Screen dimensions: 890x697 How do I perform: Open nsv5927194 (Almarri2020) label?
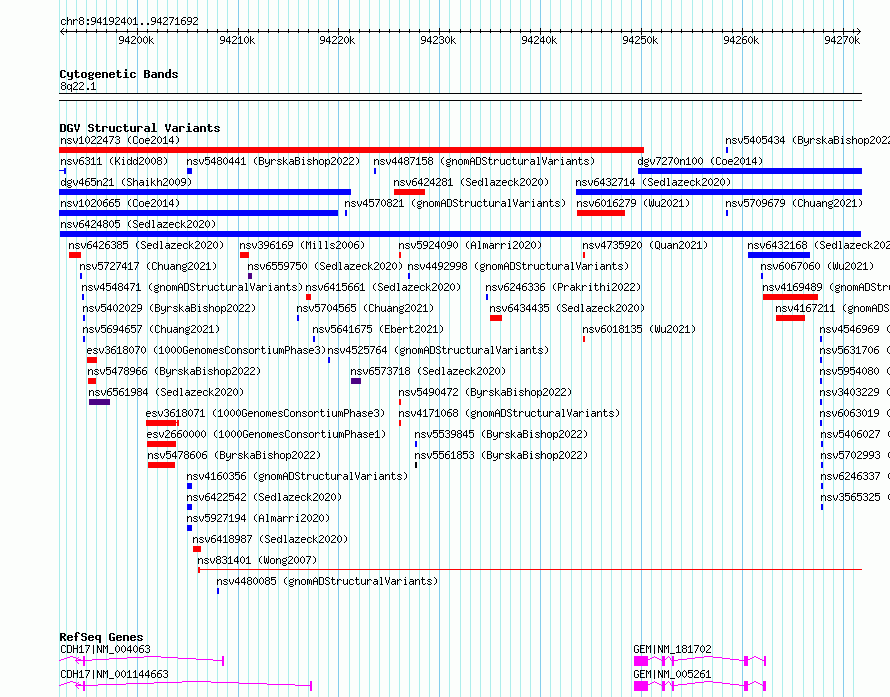click(x=258, y=518)
